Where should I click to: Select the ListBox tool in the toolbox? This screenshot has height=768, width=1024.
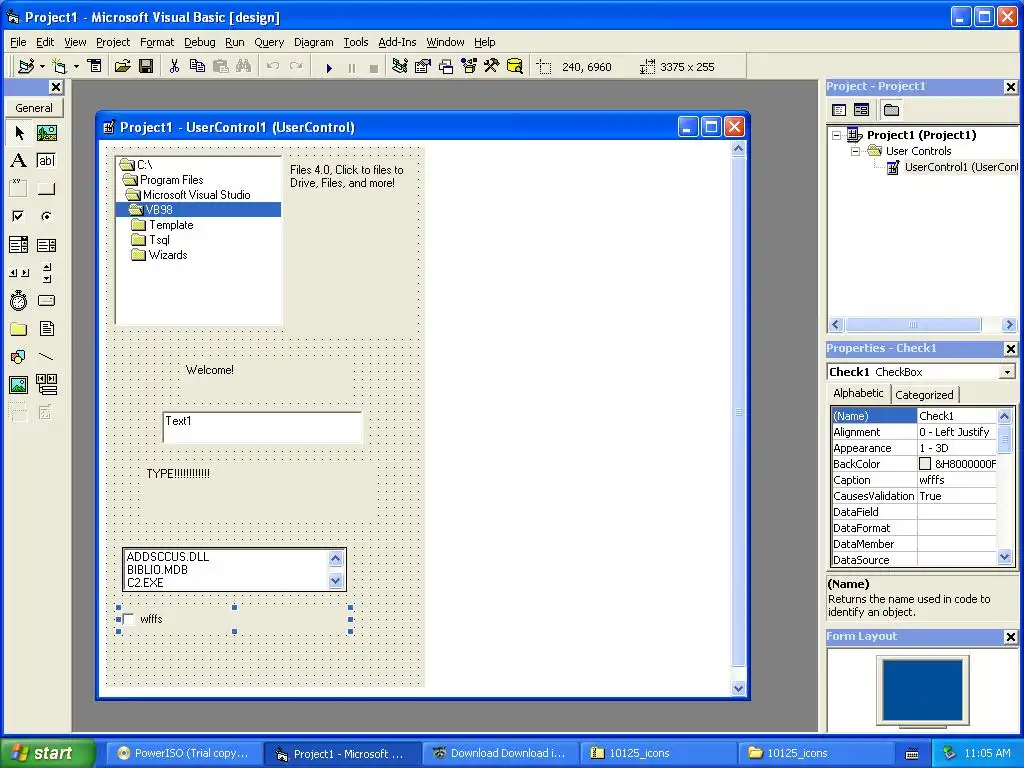[46, 245]
